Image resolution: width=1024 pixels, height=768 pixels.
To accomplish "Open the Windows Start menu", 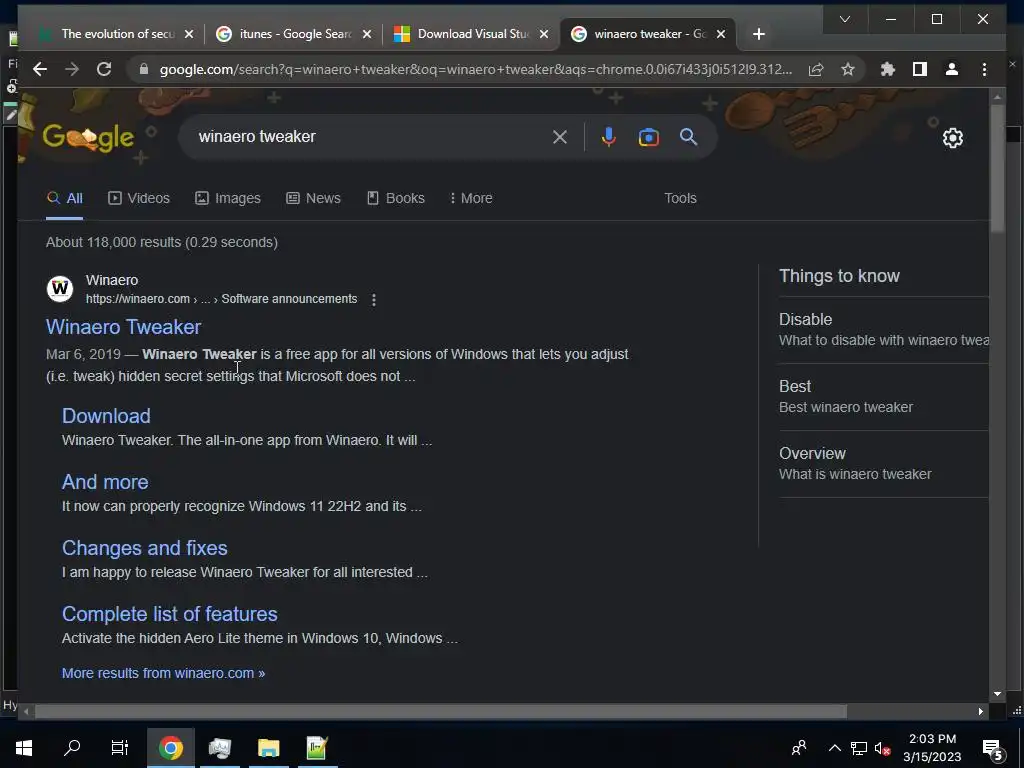I will 24,748.
